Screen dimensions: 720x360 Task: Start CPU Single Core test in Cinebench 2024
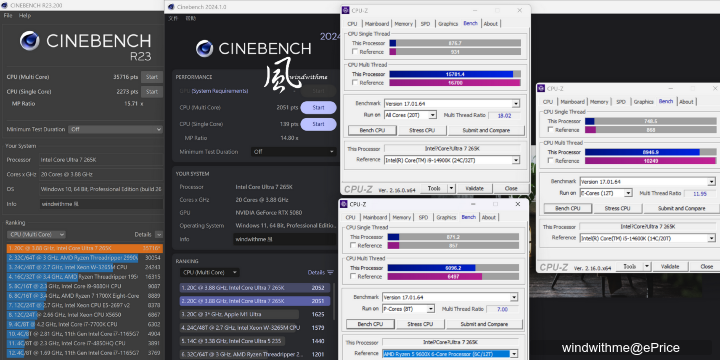click(x=318, y=124)
